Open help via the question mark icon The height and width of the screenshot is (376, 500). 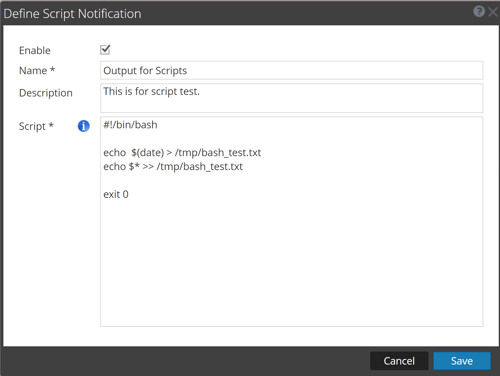pyautogui.click(x=479, y=12)
